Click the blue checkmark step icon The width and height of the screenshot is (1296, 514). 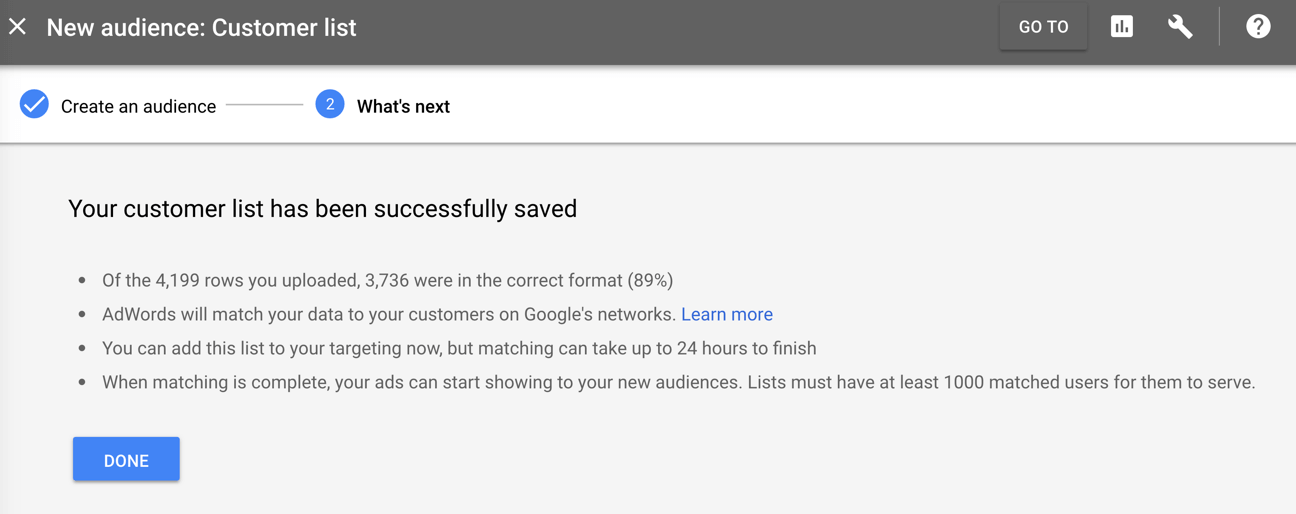pos(34,105)
